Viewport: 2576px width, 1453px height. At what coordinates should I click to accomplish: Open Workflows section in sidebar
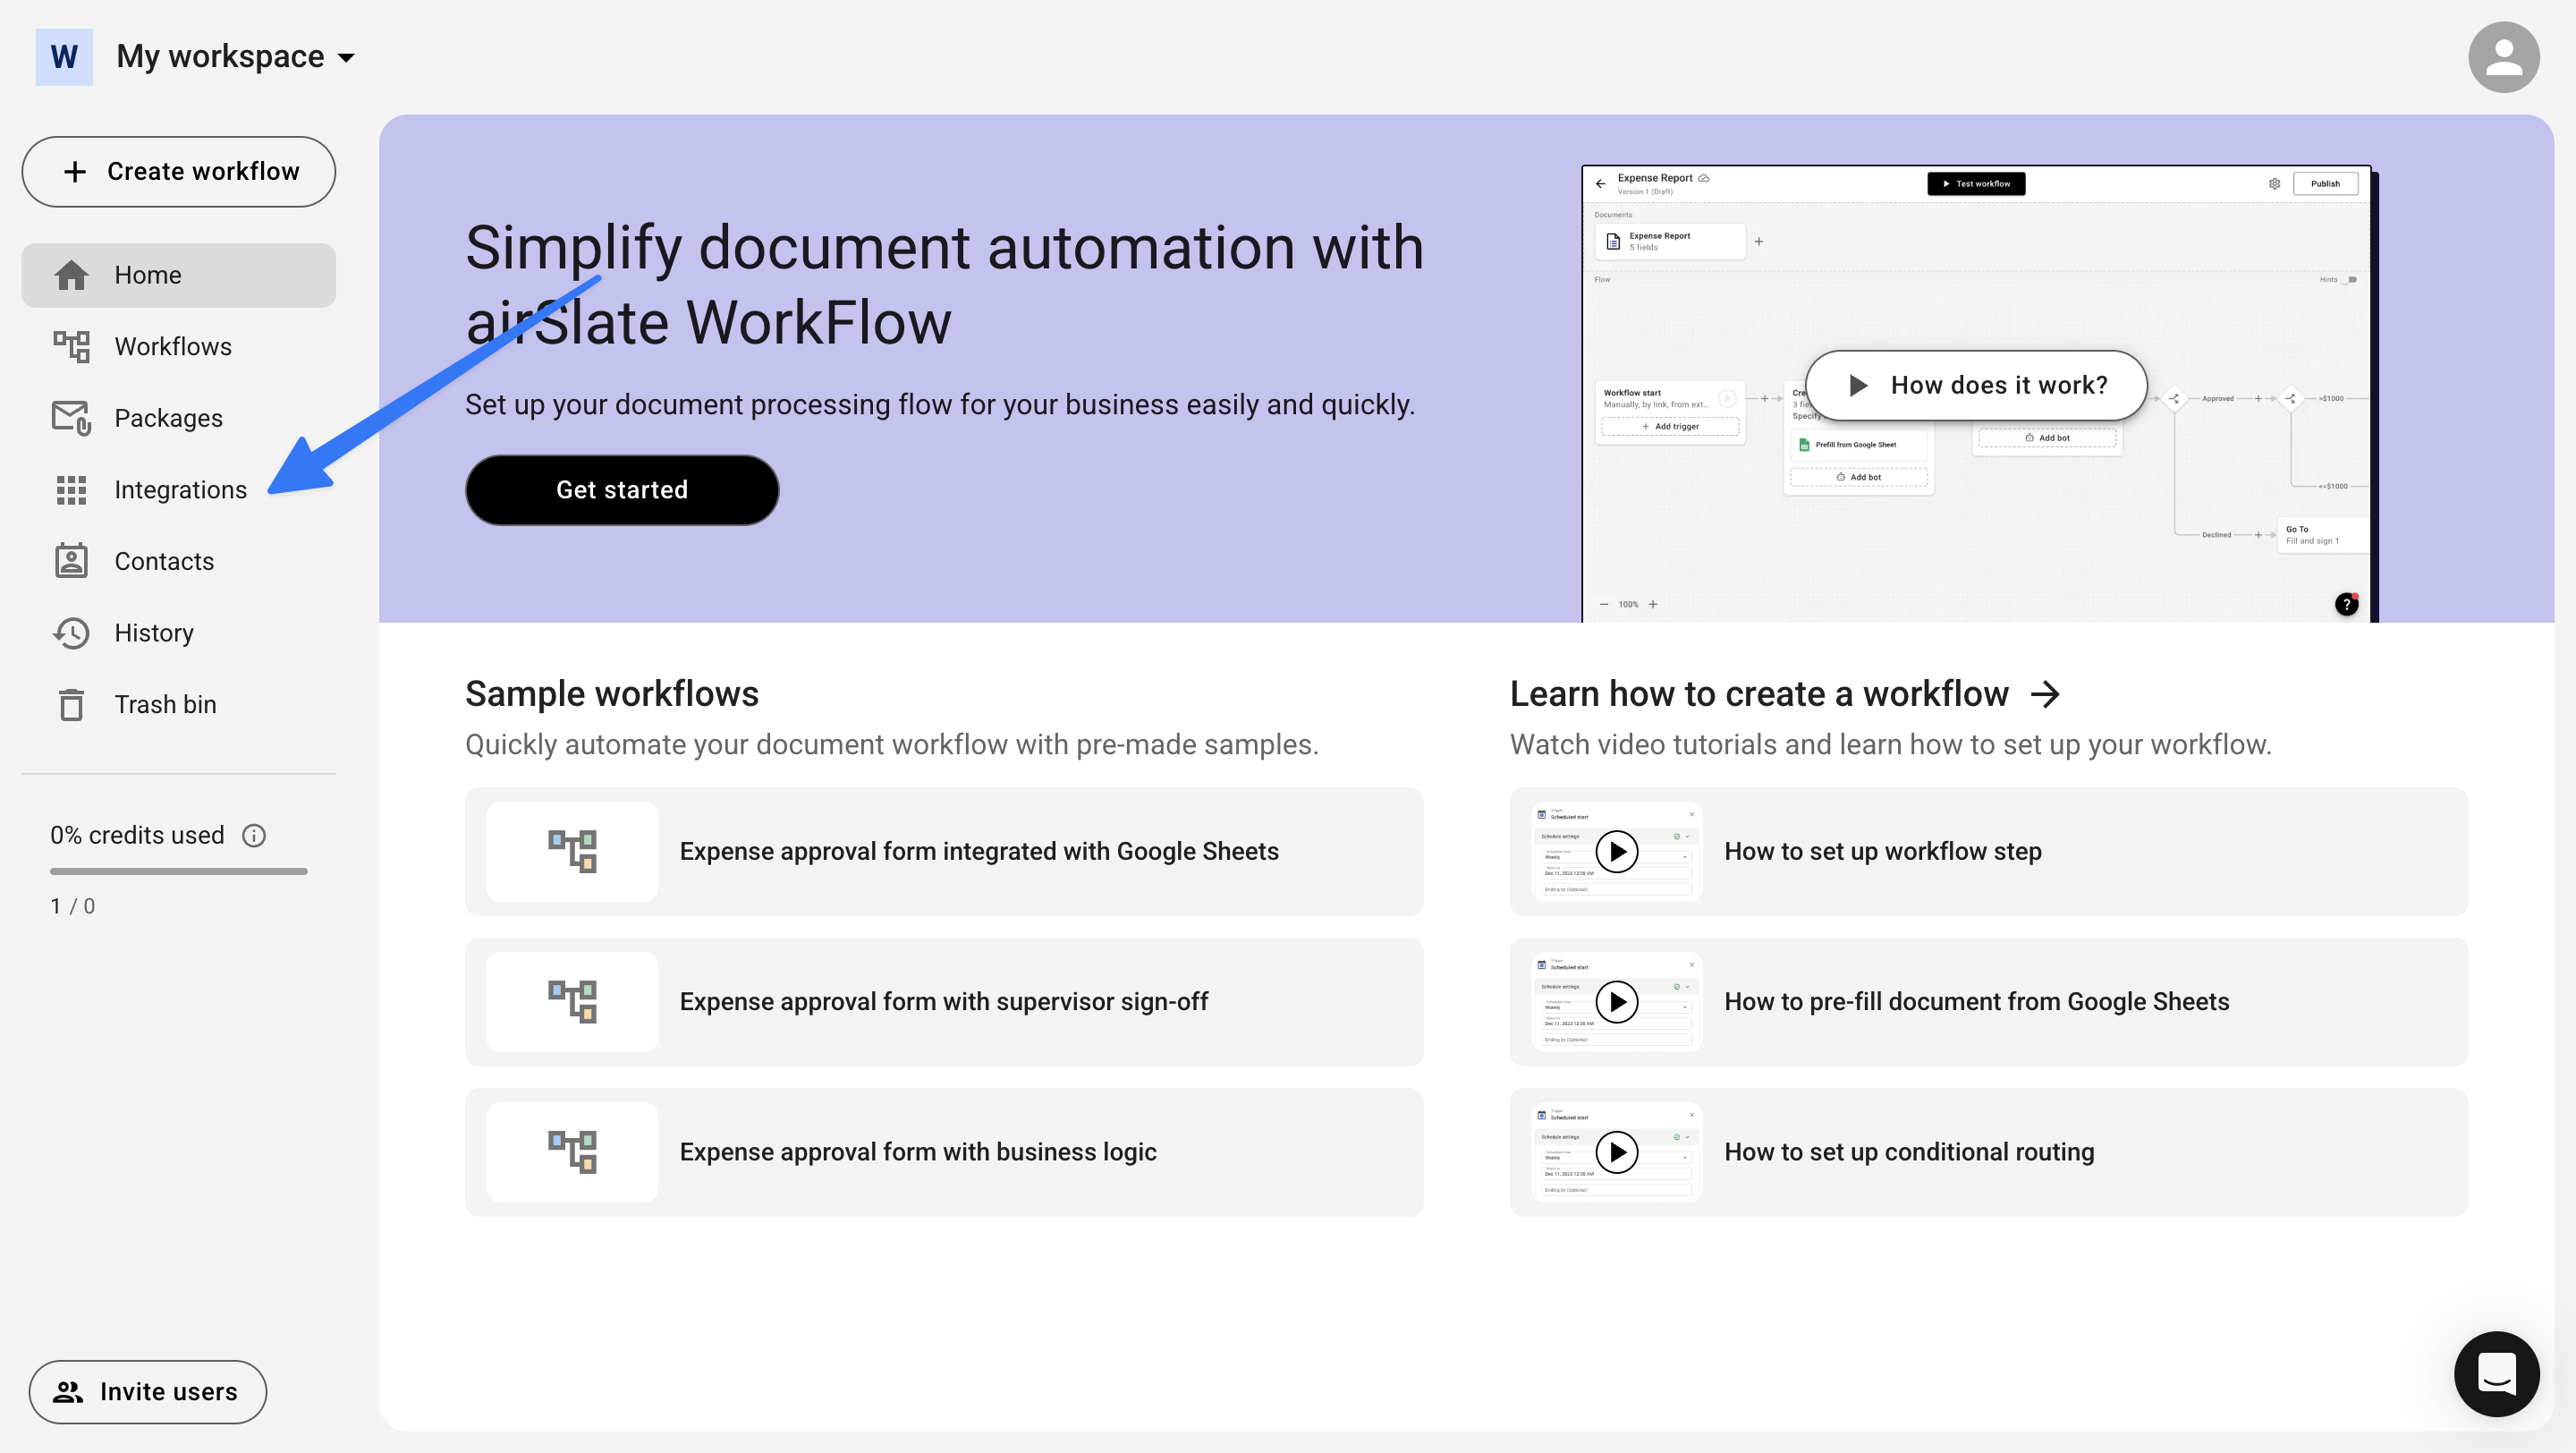tap(179, 347)
